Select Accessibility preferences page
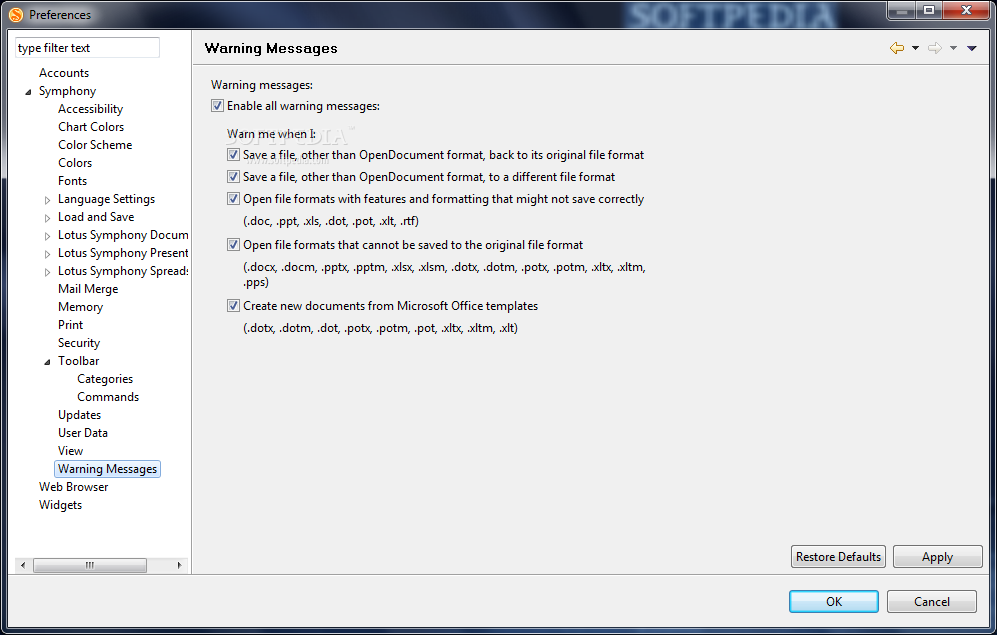997x635 pixels. (90, 109)
